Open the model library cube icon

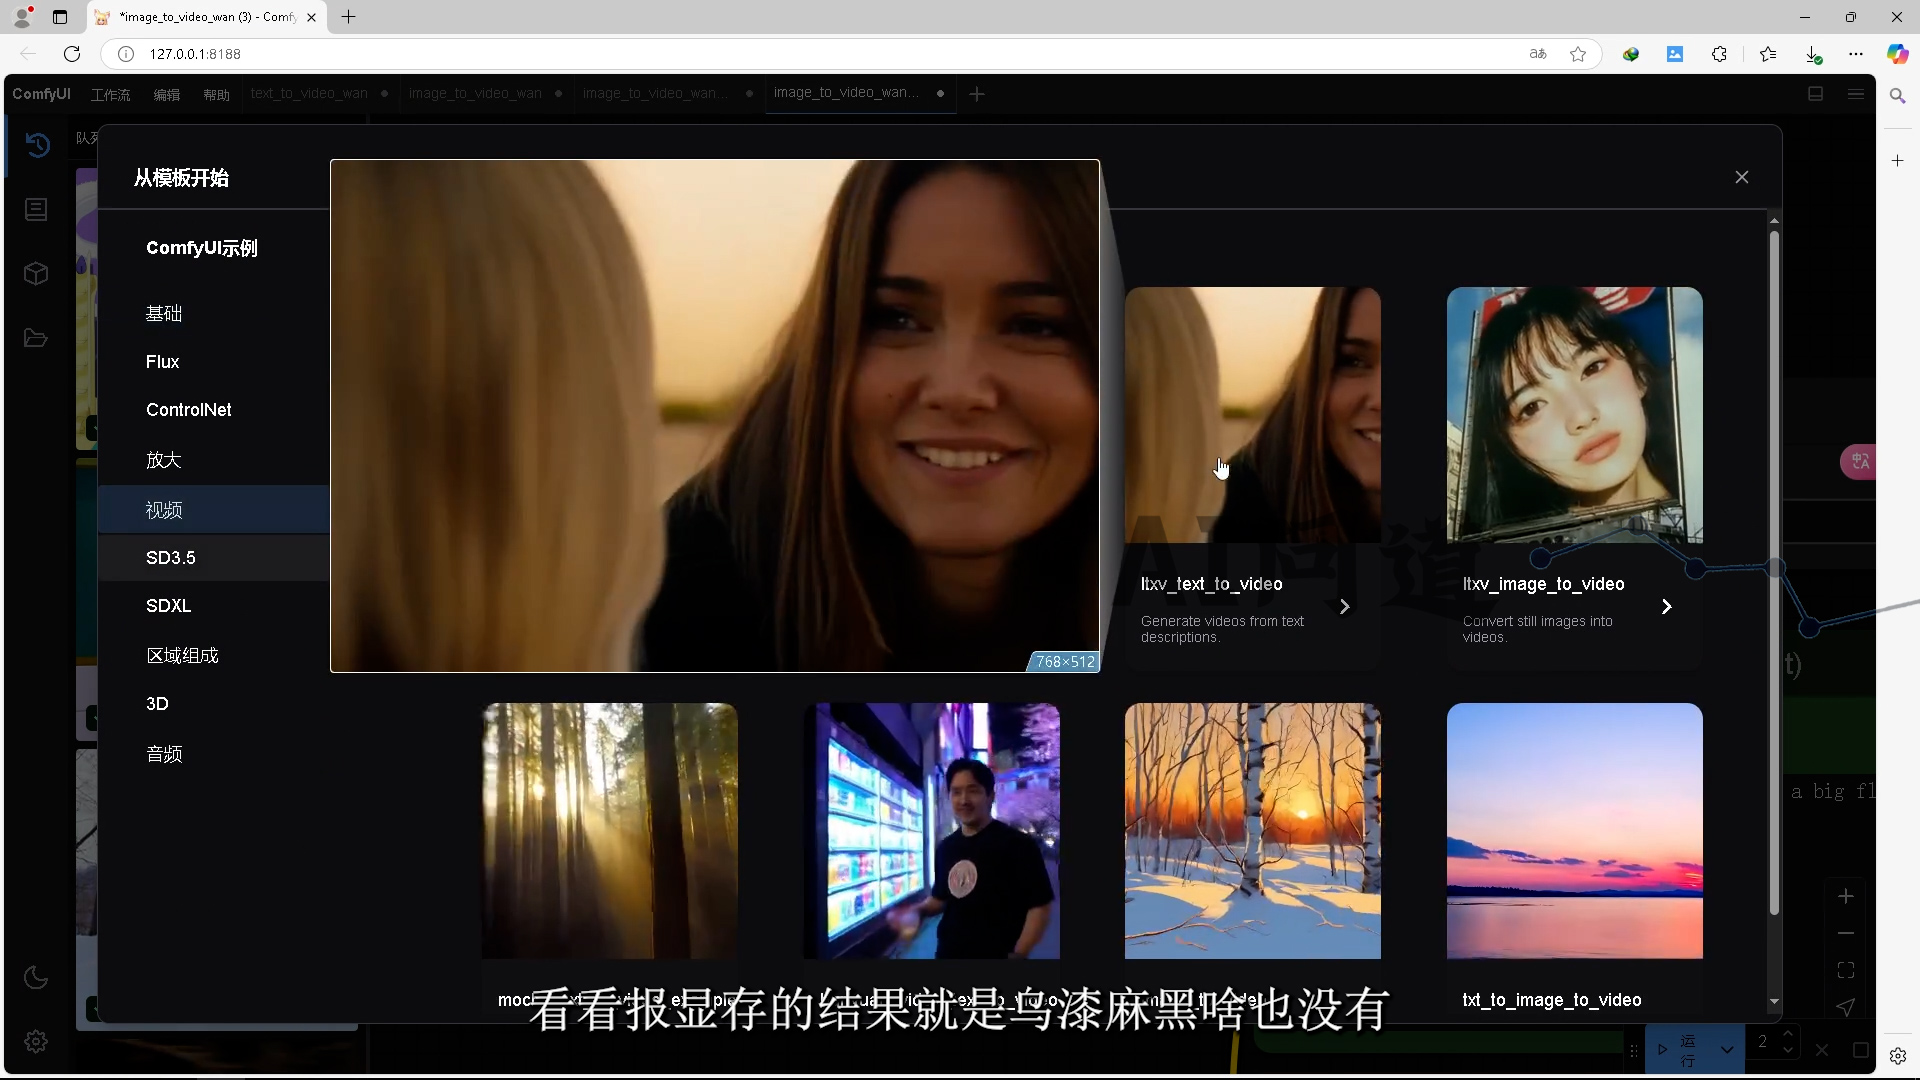[x=36, y=273]
